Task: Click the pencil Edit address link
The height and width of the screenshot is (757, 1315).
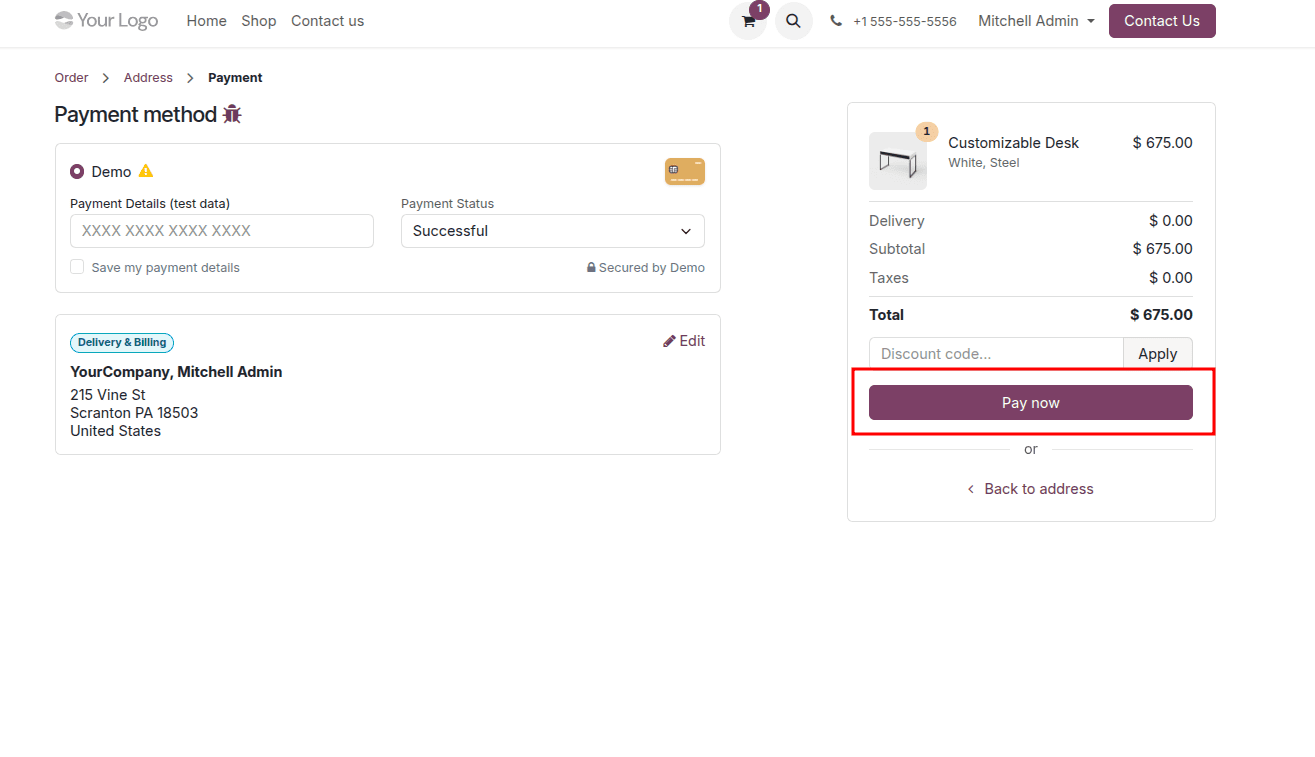Action: [x=684, y=341]
